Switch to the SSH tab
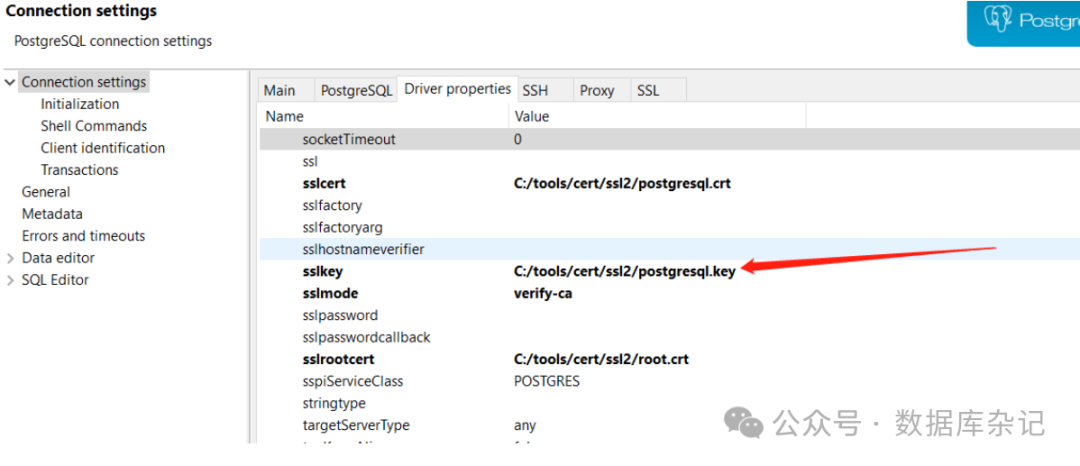 click(x=535, y=90)
